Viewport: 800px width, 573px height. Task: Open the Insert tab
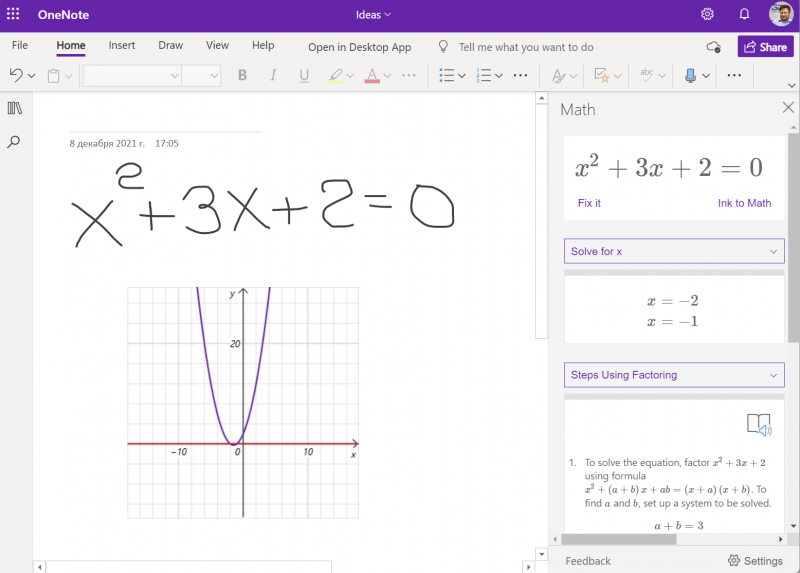click(x=122, y=46)
